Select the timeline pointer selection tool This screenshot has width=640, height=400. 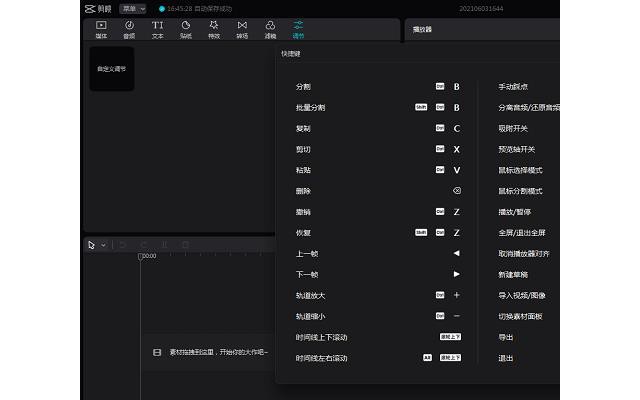[91, 245]
